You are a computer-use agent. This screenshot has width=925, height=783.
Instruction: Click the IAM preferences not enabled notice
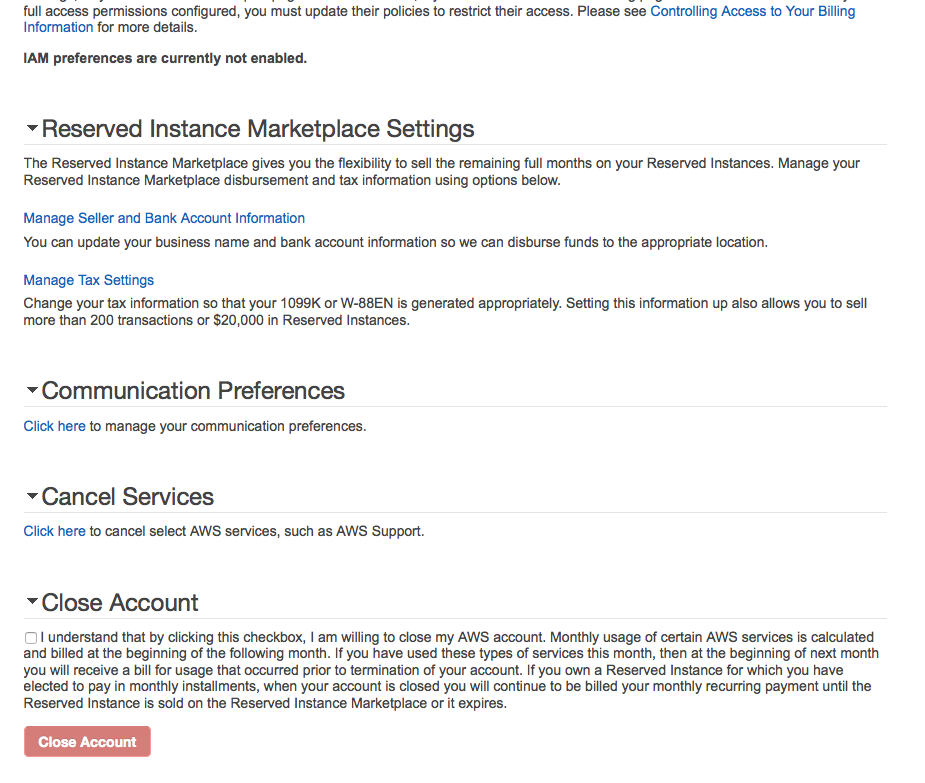(x=165, y=58)
